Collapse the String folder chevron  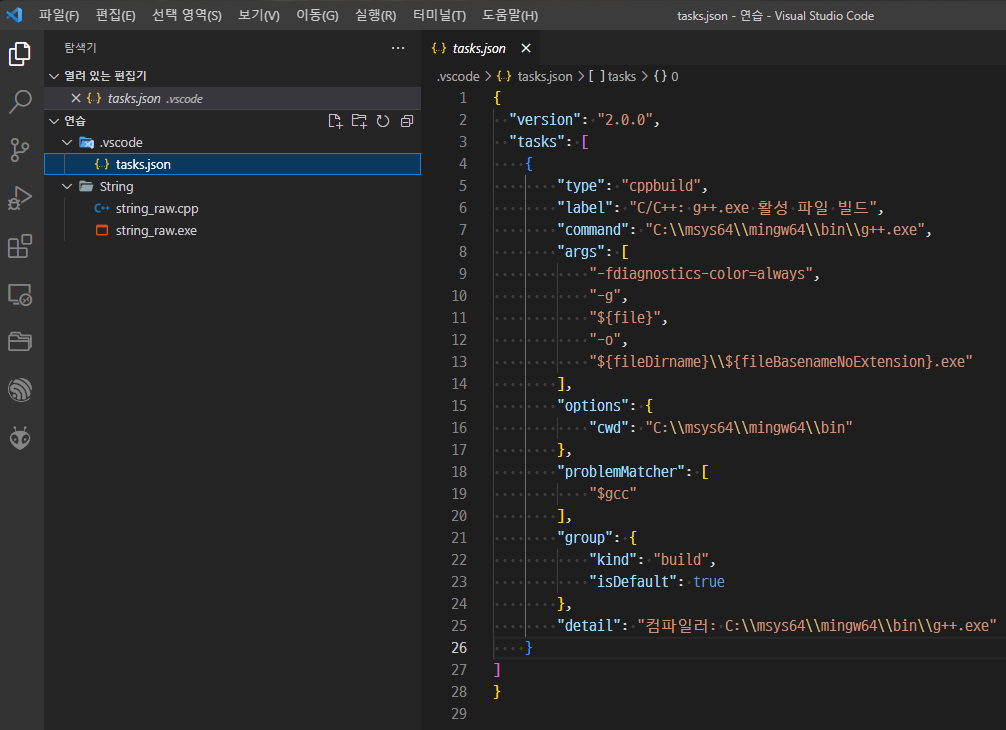pyautogui.click(x=67, y=186)
